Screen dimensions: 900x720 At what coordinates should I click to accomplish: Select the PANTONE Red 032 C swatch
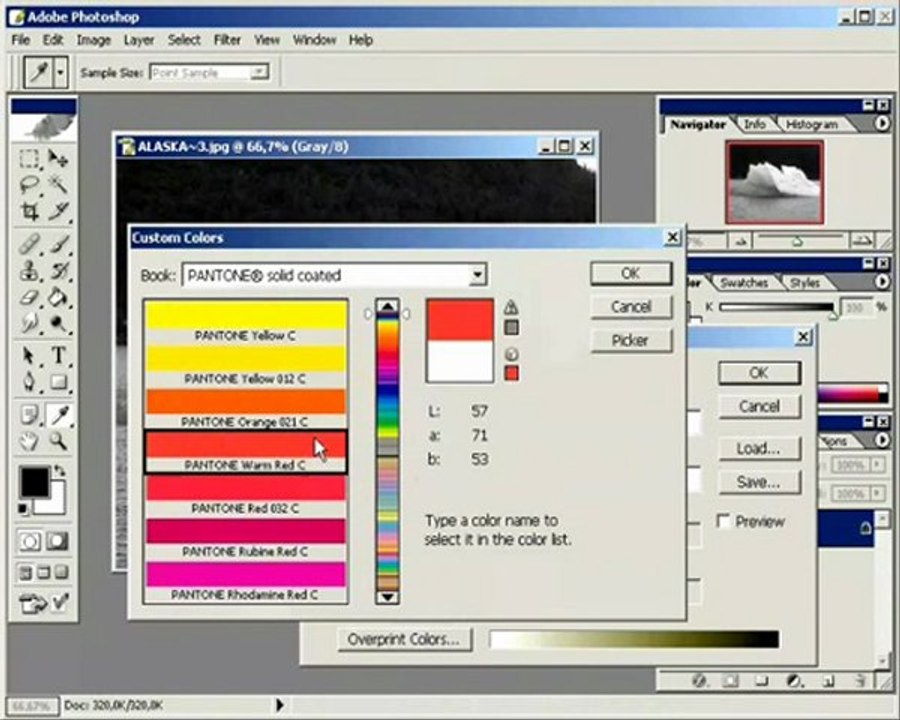[x=246, y=495]
